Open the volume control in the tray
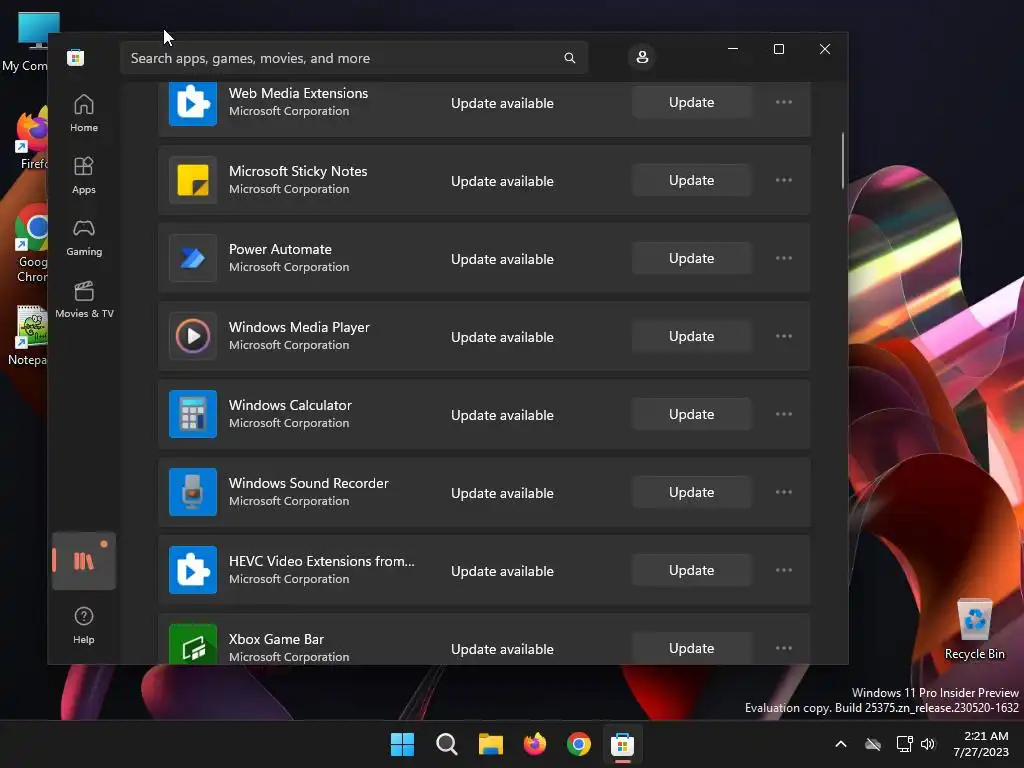The image size is (1024, 768). [928, 744]
